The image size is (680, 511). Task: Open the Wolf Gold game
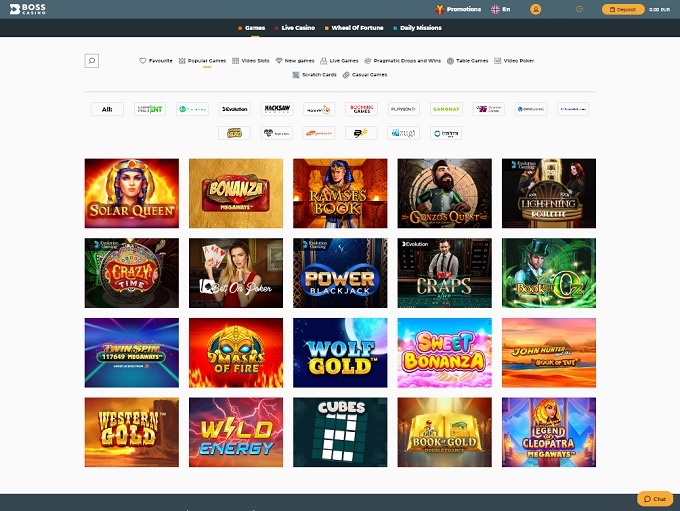tap(340, 353)
